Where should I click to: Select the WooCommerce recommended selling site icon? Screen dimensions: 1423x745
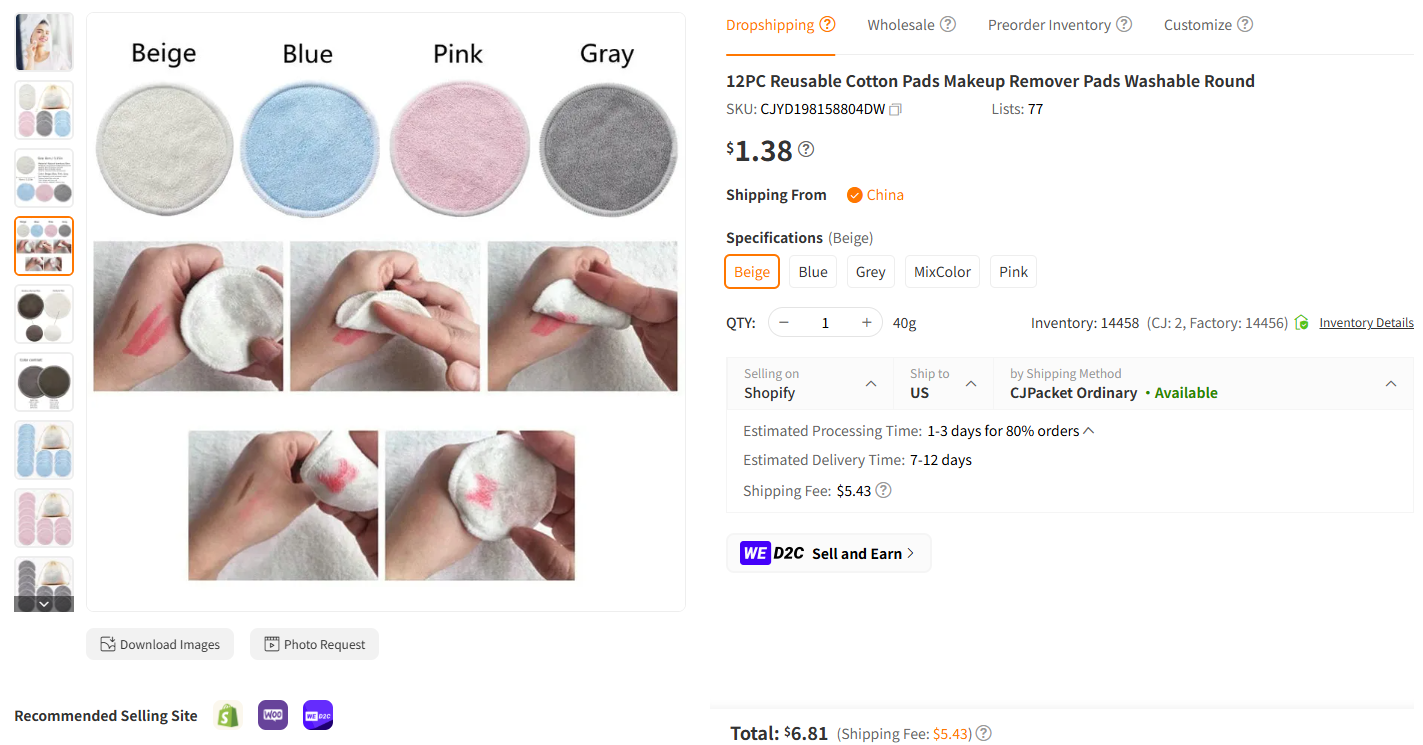[272, 714]
